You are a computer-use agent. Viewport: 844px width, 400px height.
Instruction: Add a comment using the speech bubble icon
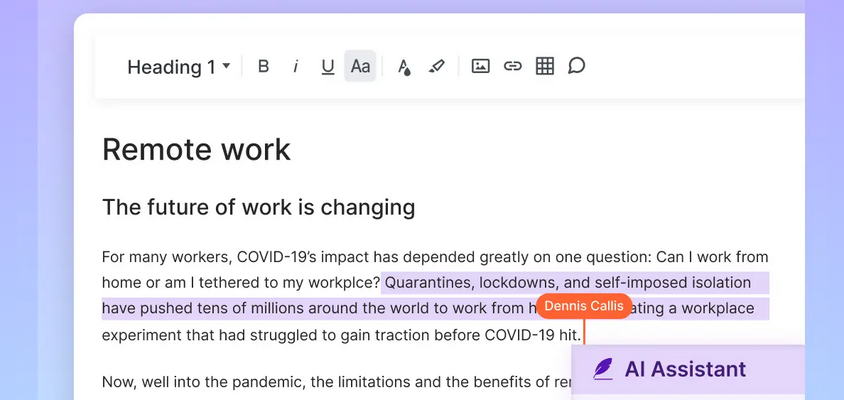pyautogui.click(x=577, y=67)
